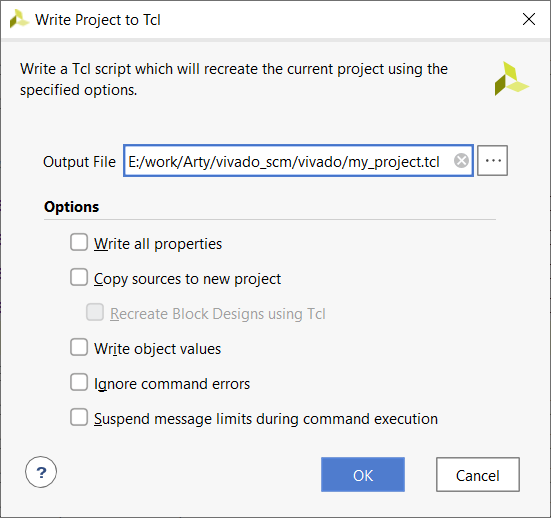Check Suspend message limits during command execution
551x518 pixels.
(79, 417)
